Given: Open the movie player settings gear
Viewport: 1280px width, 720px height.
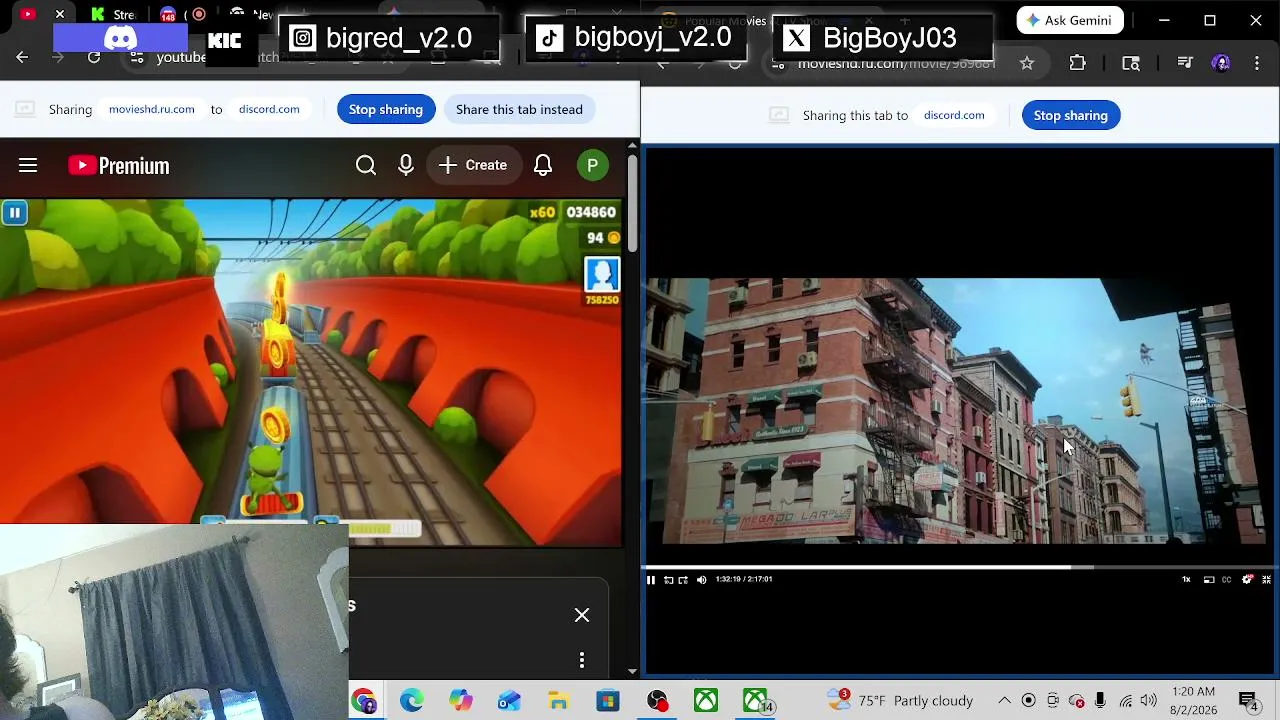Looking at the screenshot, I should click(1247, 580).
